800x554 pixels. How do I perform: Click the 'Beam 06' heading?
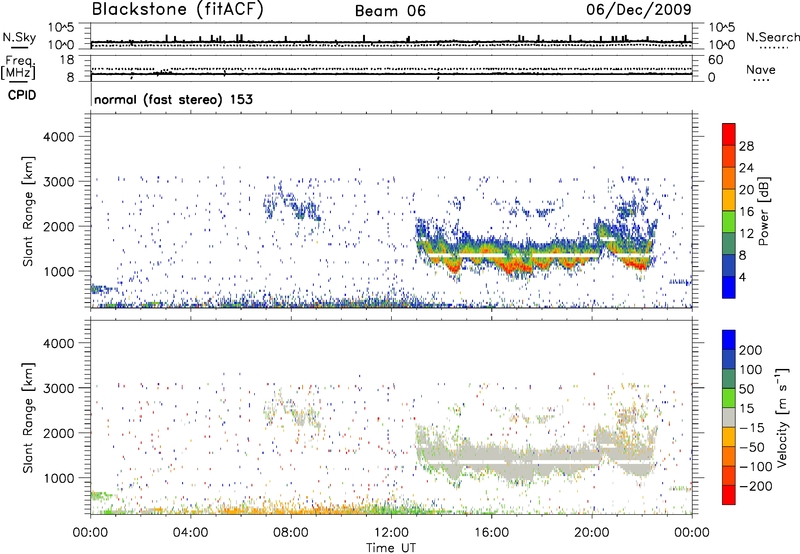[390, 11]
